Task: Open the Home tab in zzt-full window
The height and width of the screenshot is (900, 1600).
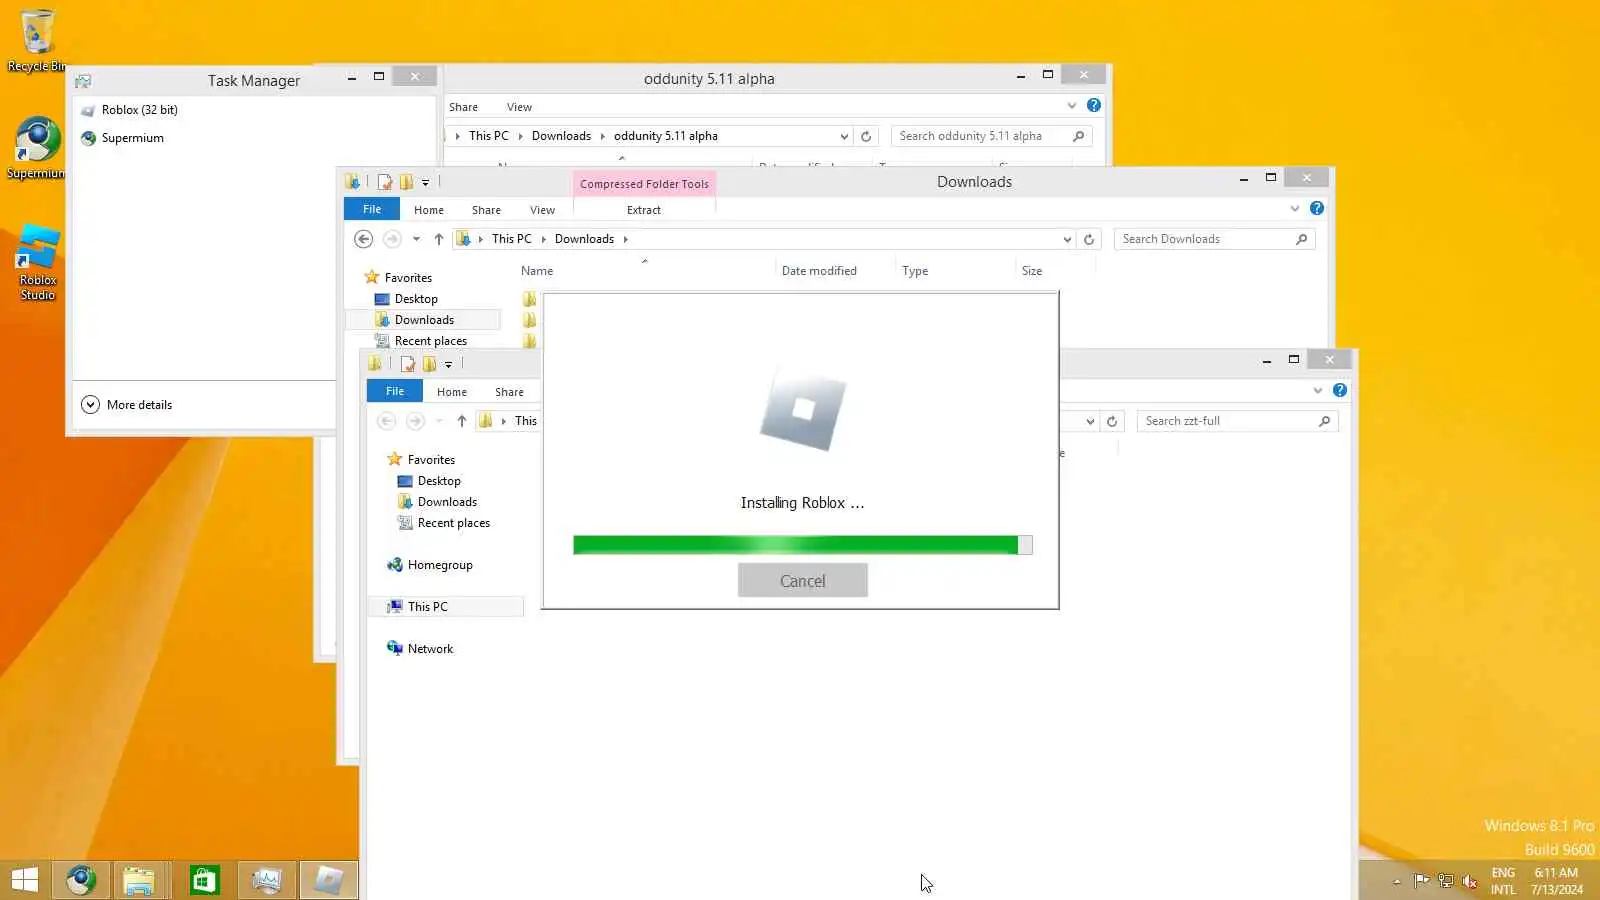Action: click(x=452, y=392)
